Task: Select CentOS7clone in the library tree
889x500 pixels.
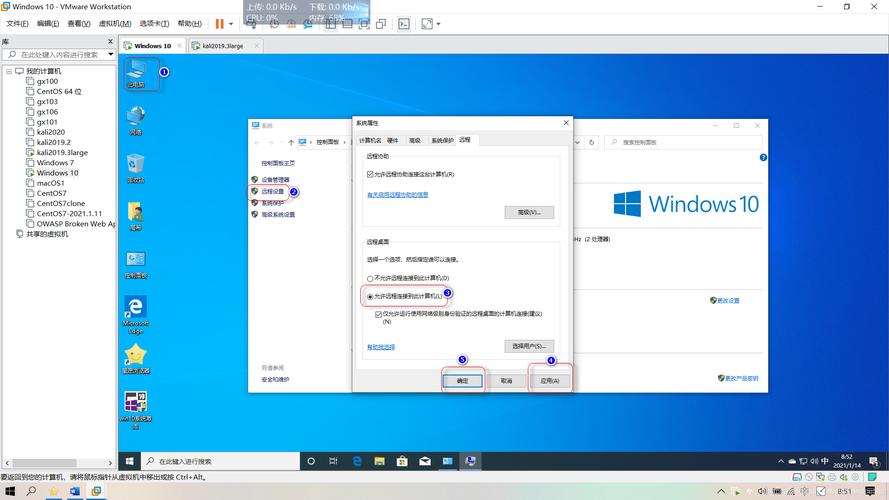Action: (x=56, y=204)
